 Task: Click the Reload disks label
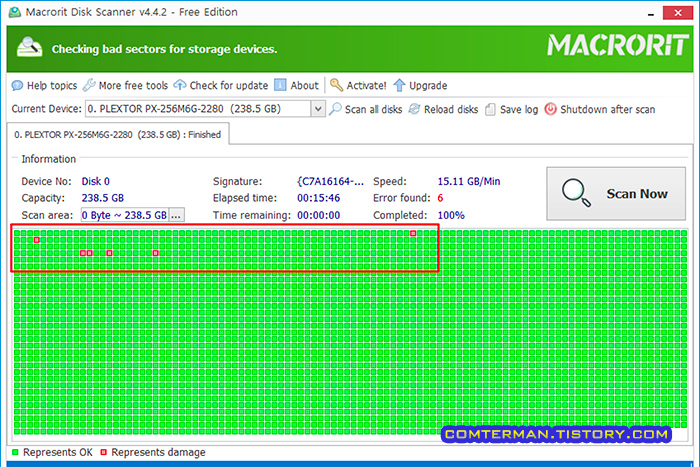pos(451,109)
